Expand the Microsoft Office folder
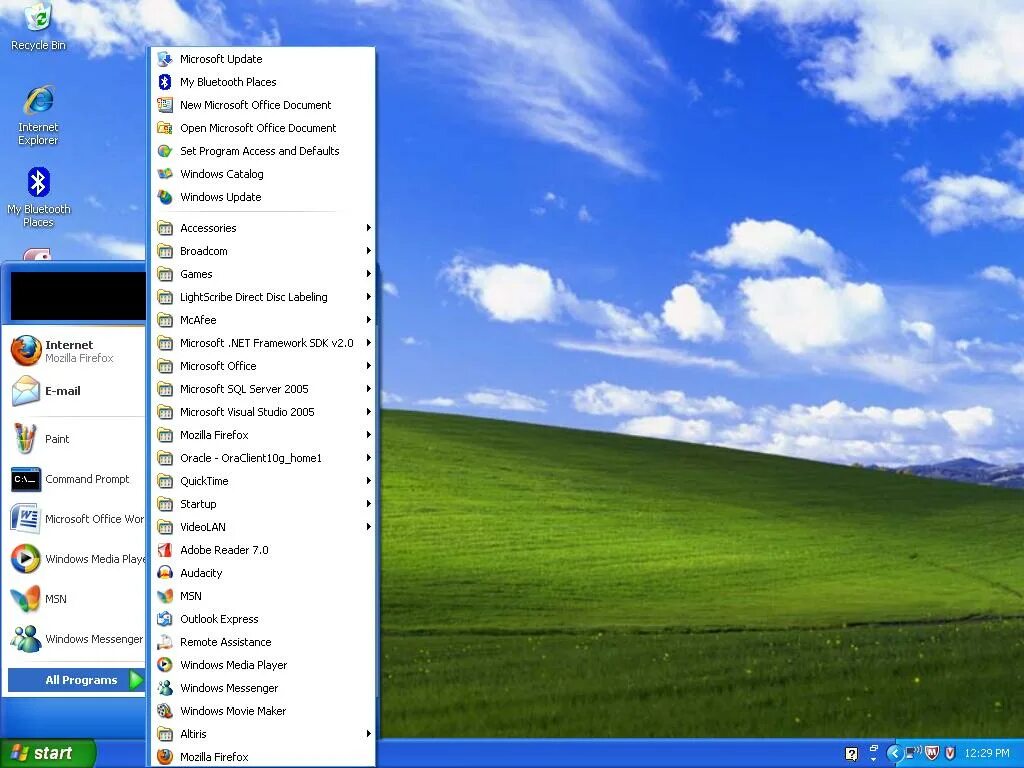This screenshot has height=768, width=1024. [x=263, y=366]
